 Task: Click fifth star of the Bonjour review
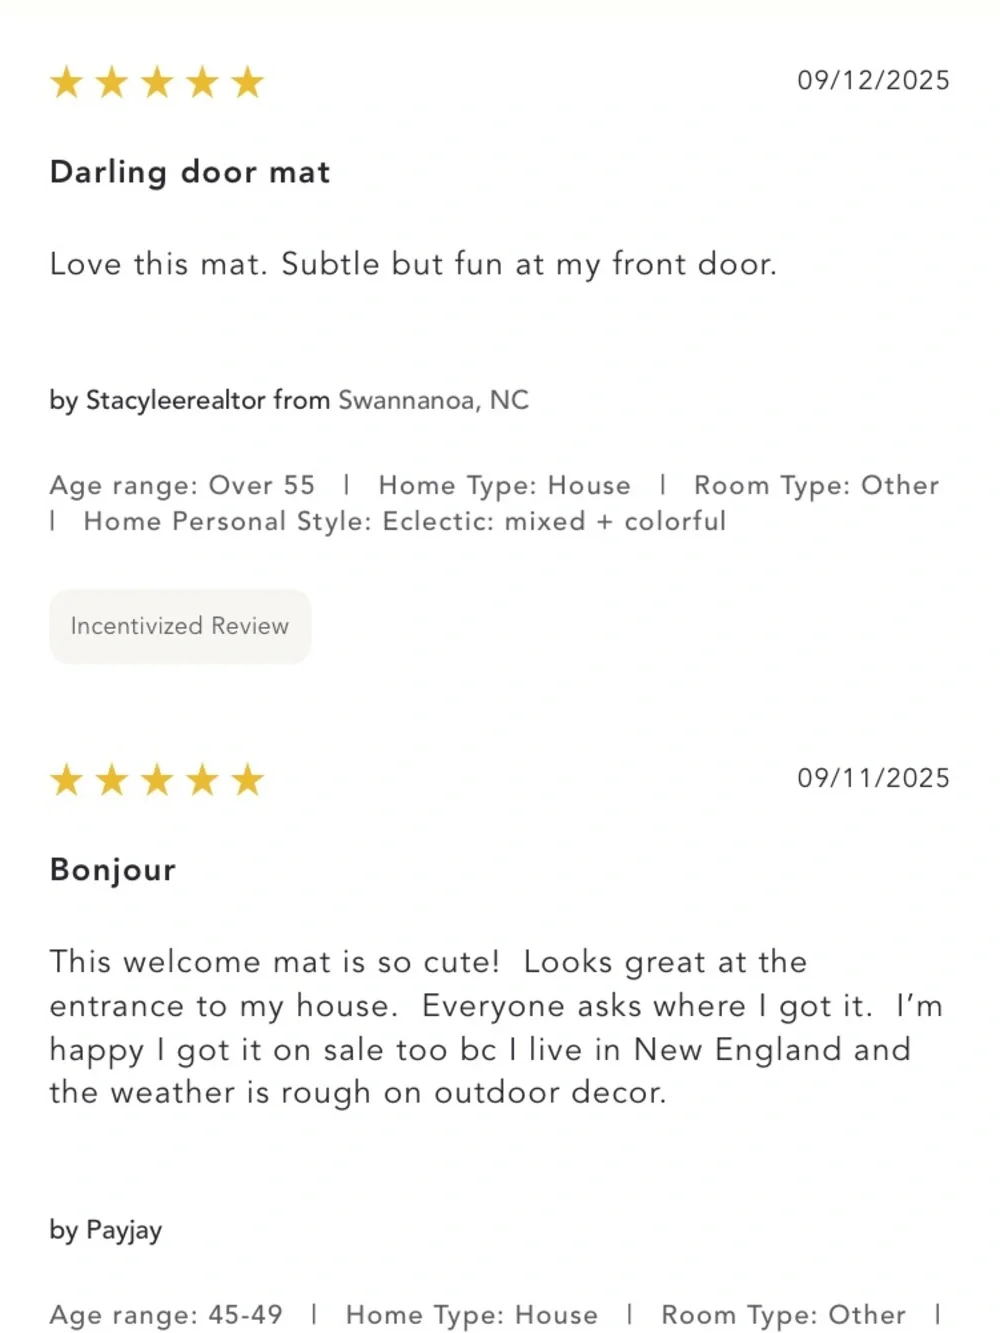(247, 779)
